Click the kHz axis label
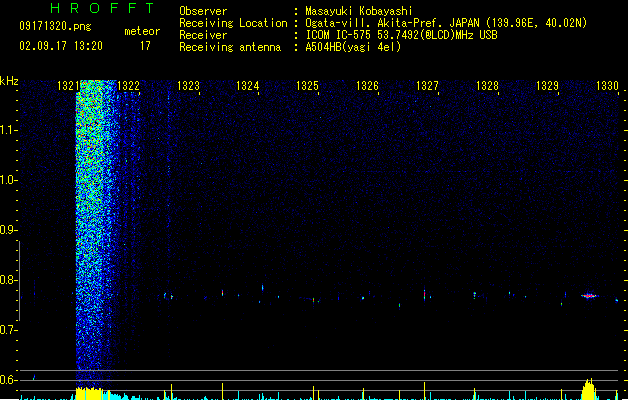 point(9,81)
